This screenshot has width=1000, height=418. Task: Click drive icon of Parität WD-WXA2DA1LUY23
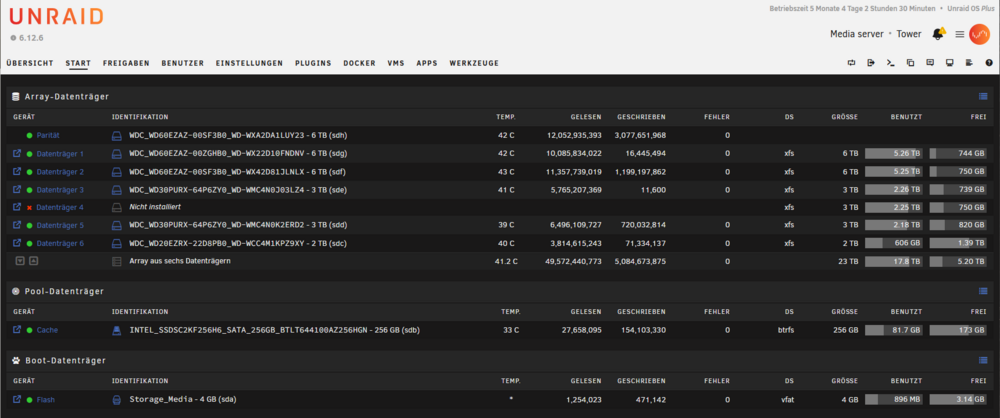pos(117,136)
